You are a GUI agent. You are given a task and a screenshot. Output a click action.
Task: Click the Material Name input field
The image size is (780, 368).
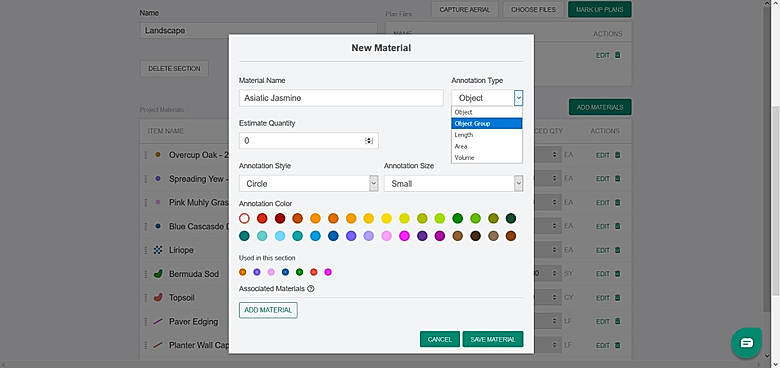pos(341,98)
